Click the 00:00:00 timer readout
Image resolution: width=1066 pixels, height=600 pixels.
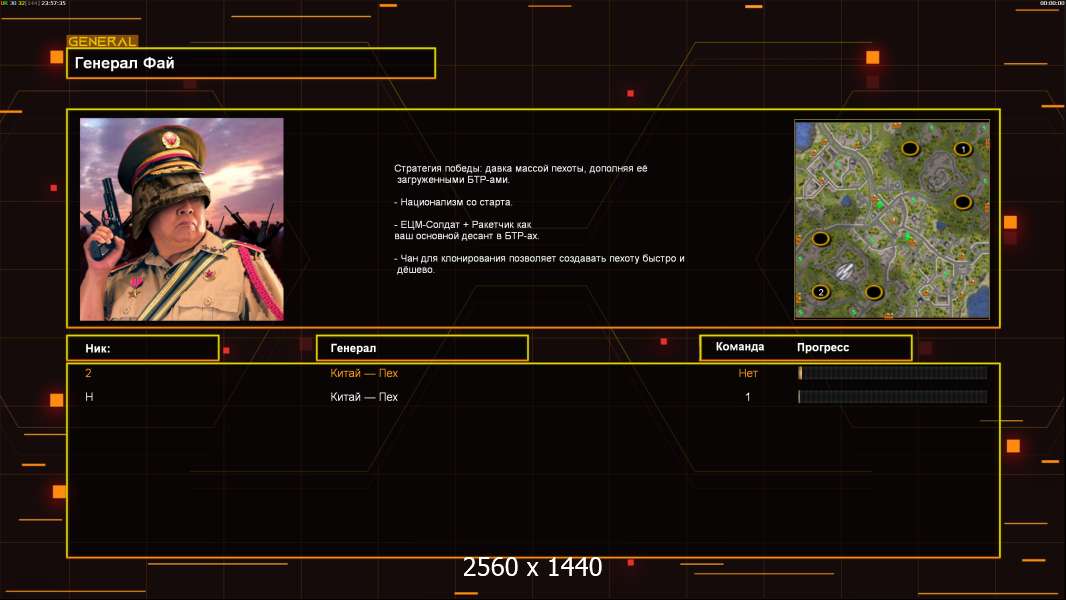click(x=1051, y=3)
